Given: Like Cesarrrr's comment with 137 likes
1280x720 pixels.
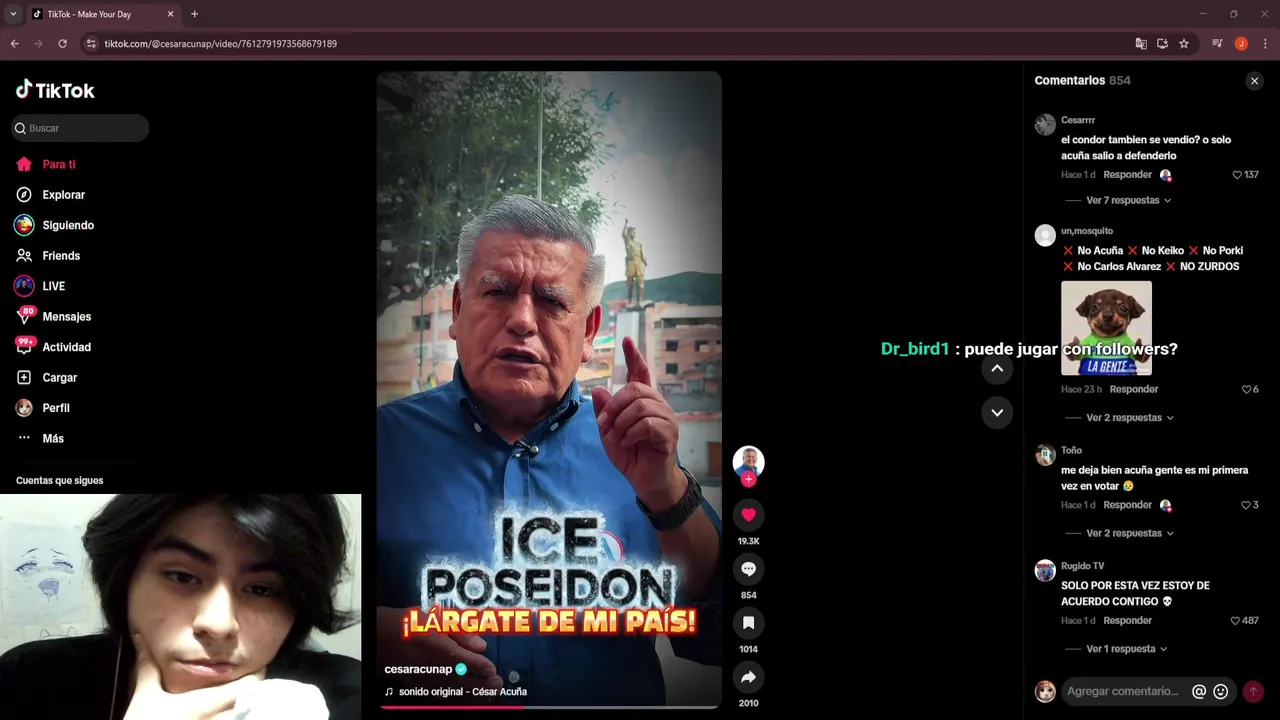Looking at the screenshot, I should [x=1237, y=175].
